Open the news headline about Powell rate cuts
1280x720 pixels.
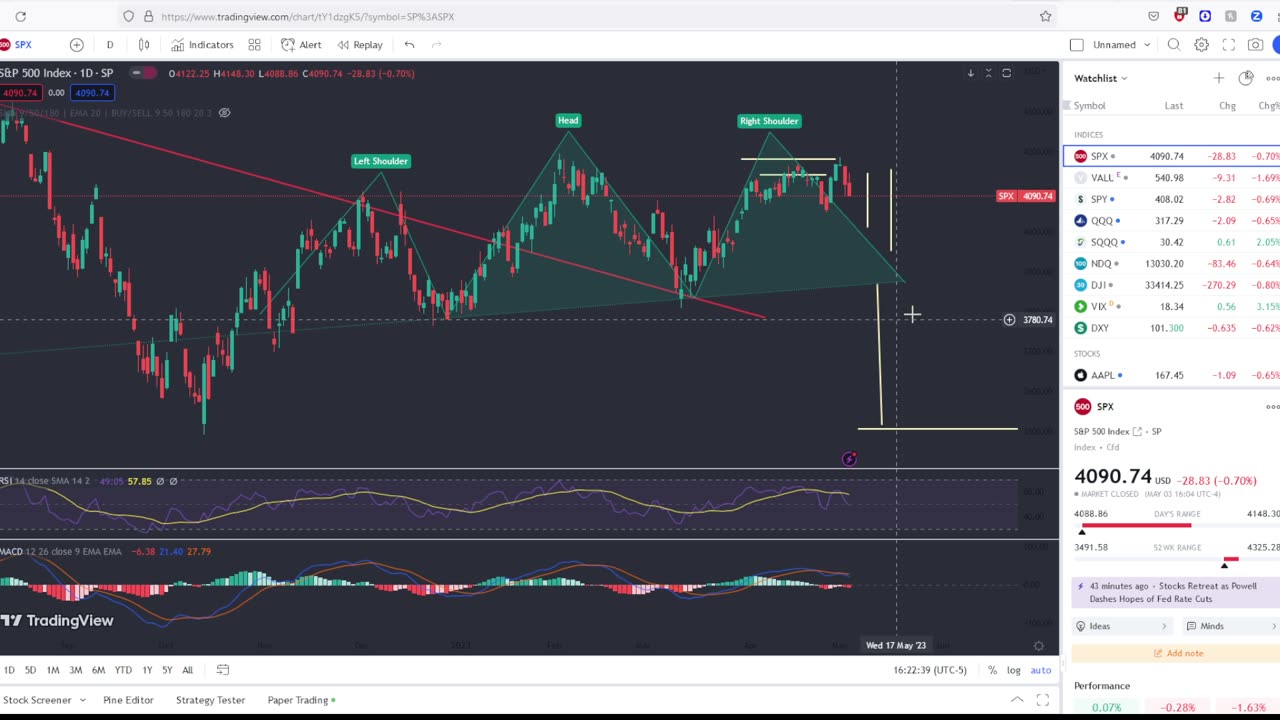coord(1176,592)
